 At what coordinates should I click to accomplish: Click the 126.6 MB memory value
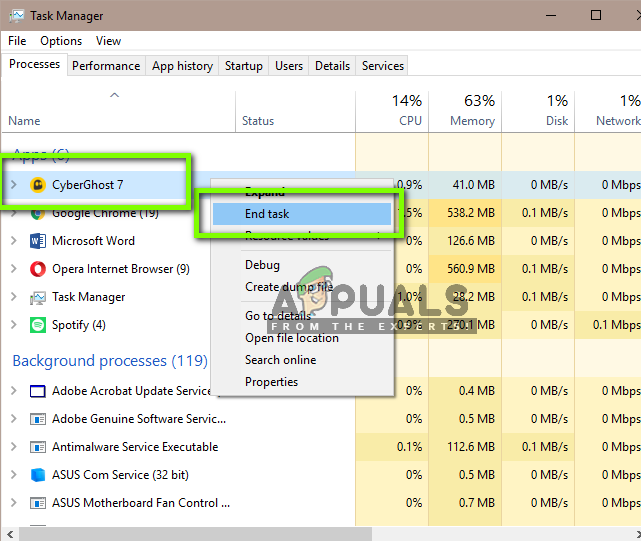(x=471, y=241)
